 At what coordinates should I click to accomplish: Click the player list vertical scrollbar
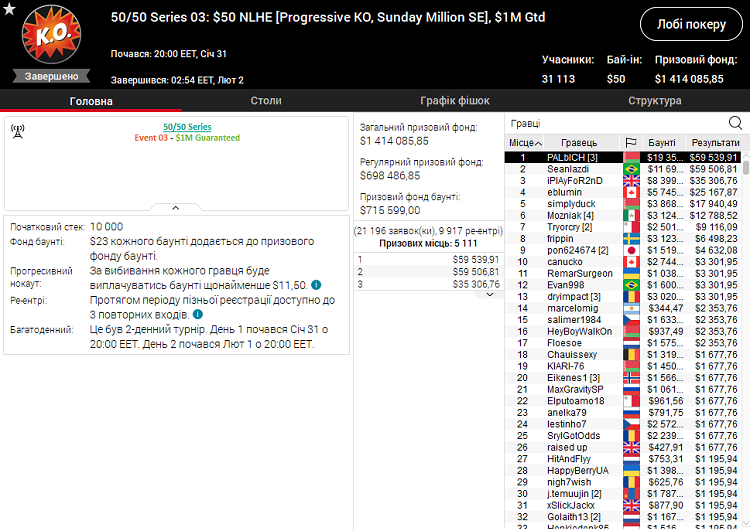point(745,300)
